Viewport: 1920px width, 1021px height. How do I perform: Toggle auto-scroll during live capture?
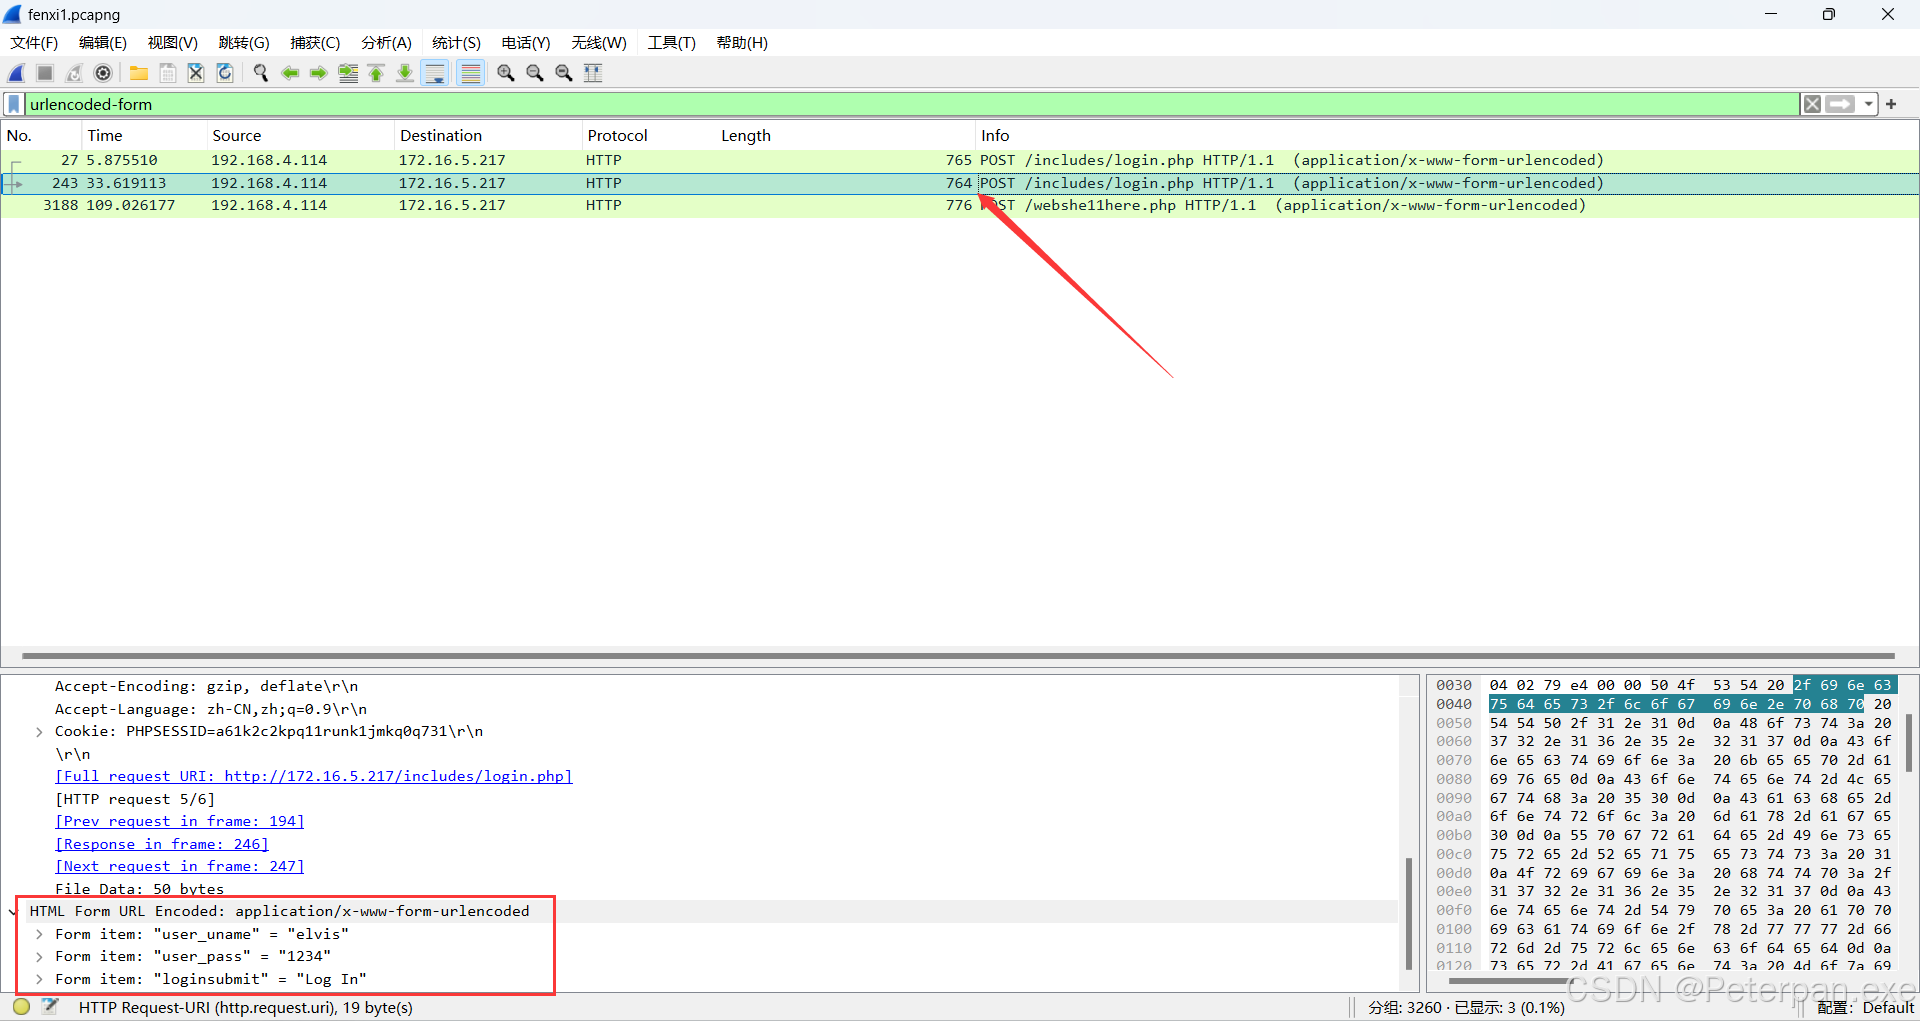point(435,73)
